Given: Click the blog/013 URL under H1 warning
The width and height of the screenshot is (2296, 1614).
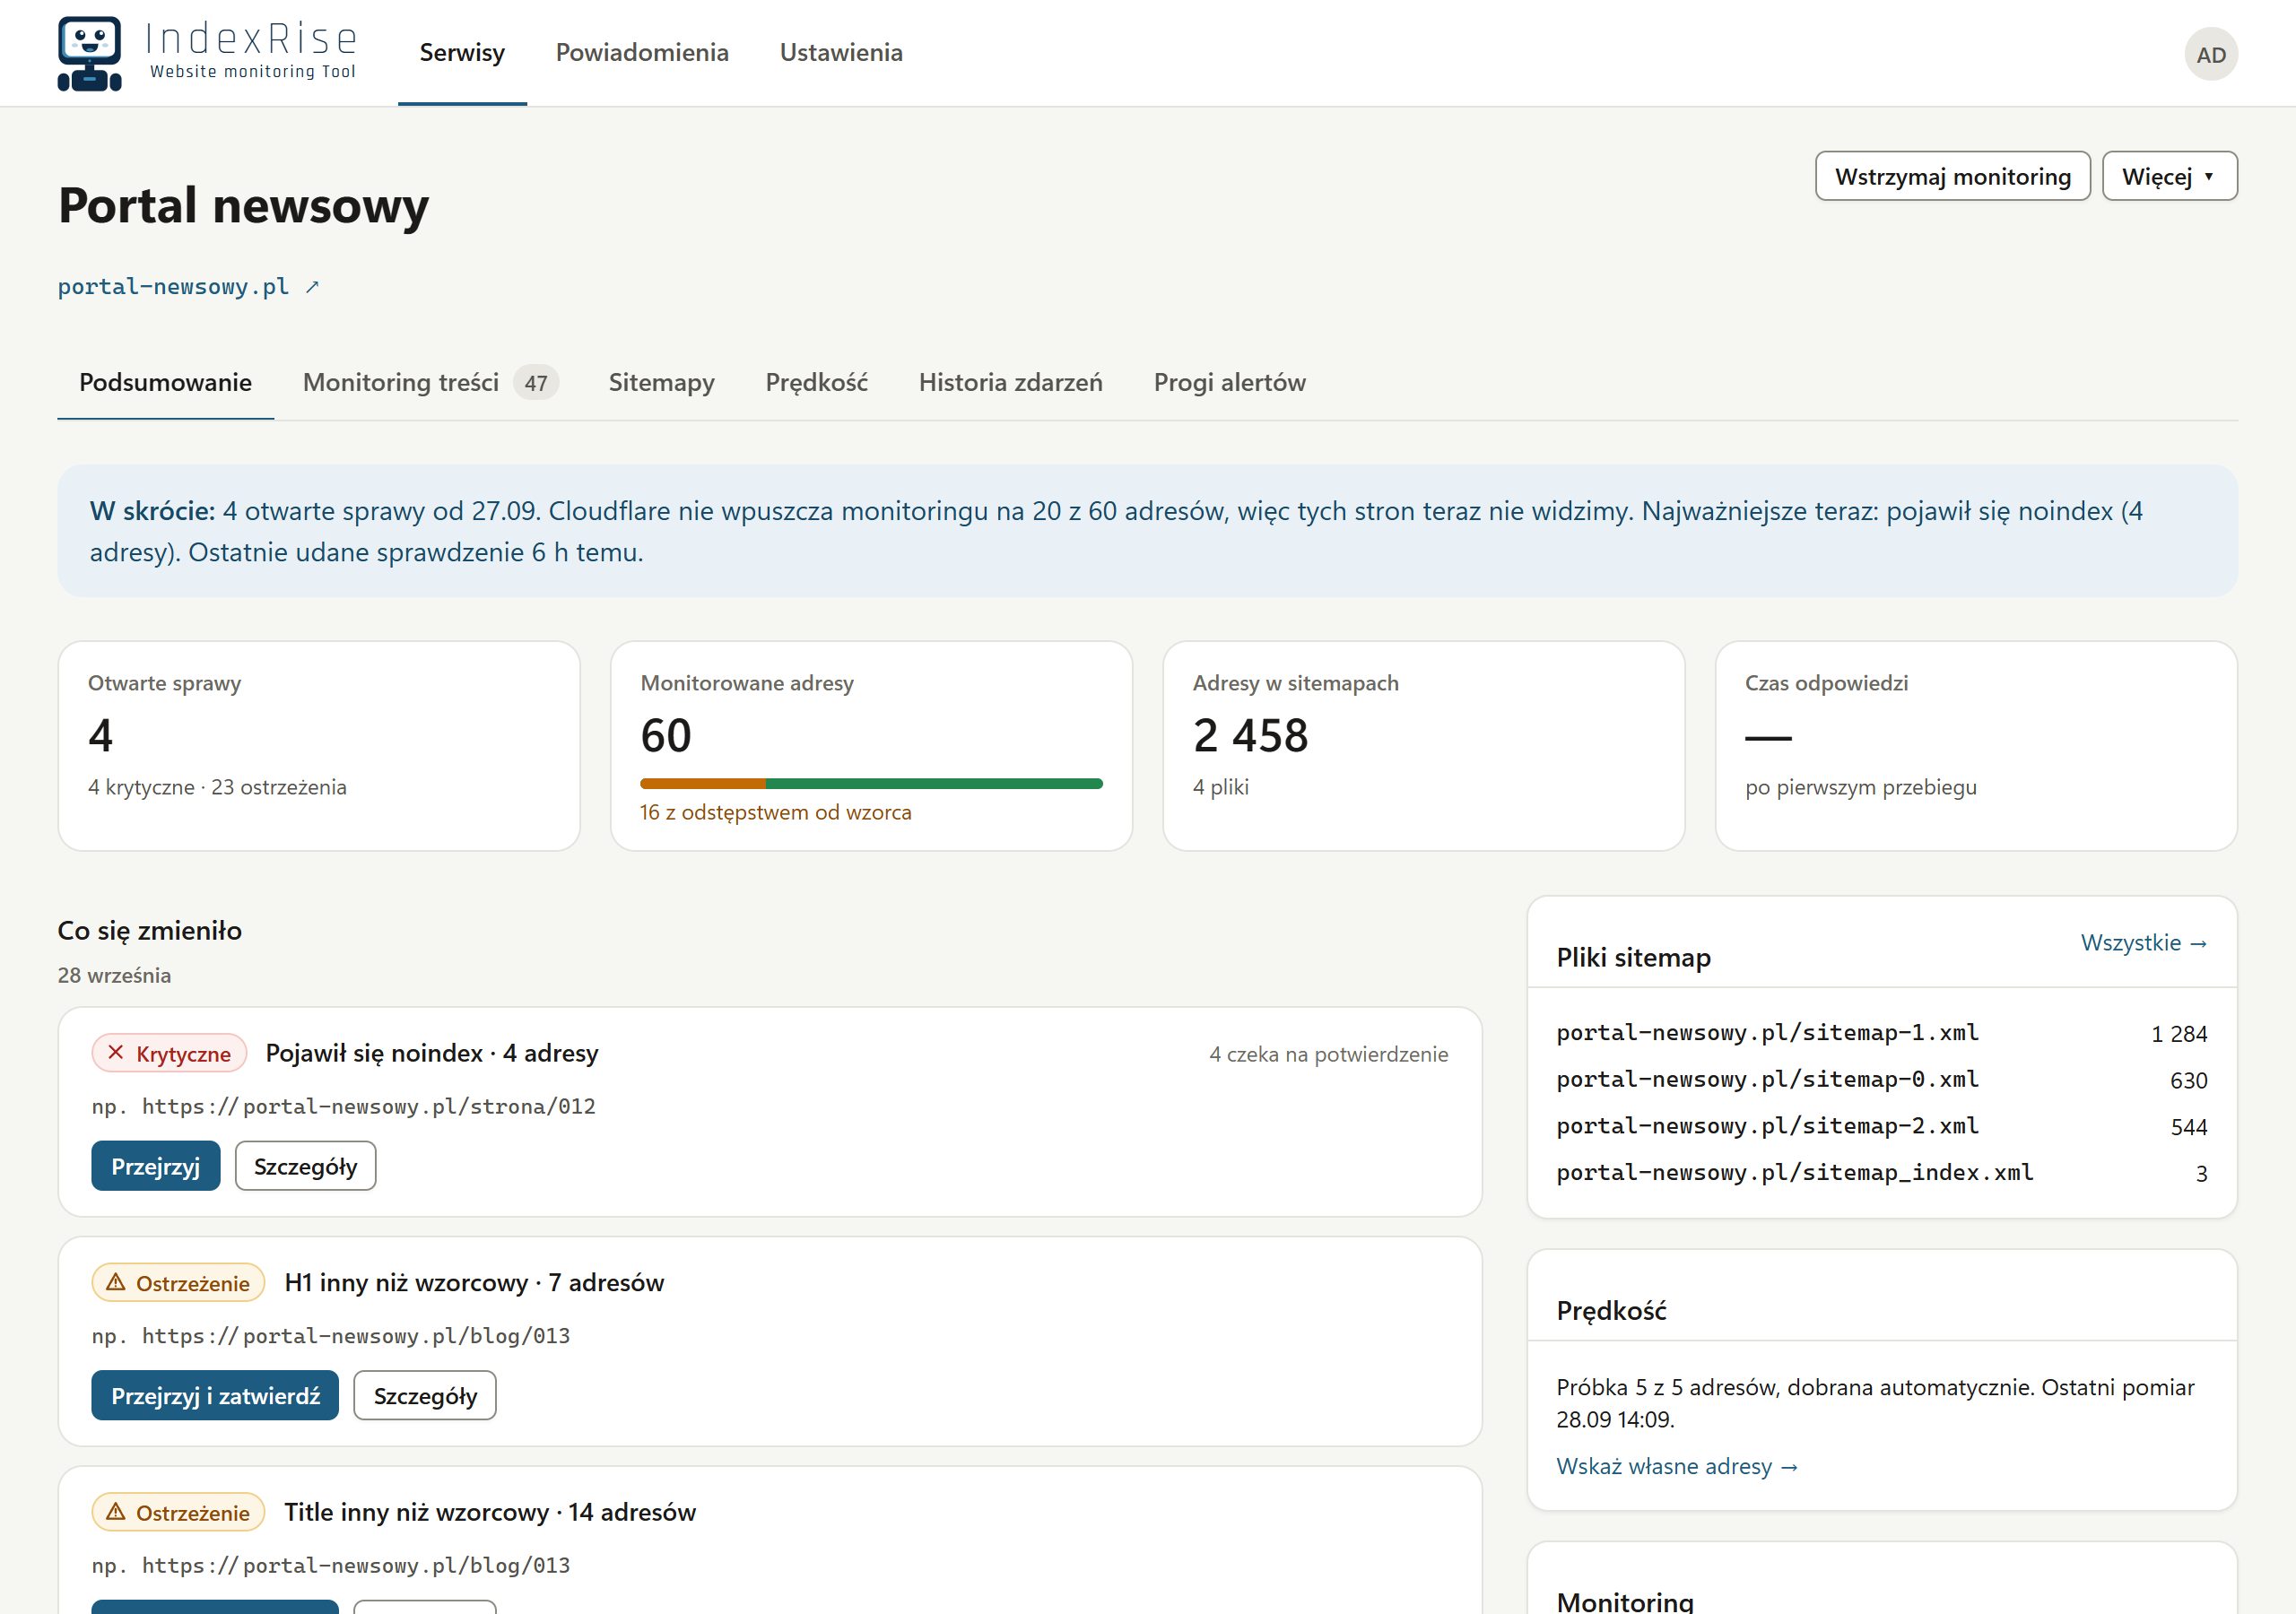Looking at the screenshot, I should [x=355, y=1336].
